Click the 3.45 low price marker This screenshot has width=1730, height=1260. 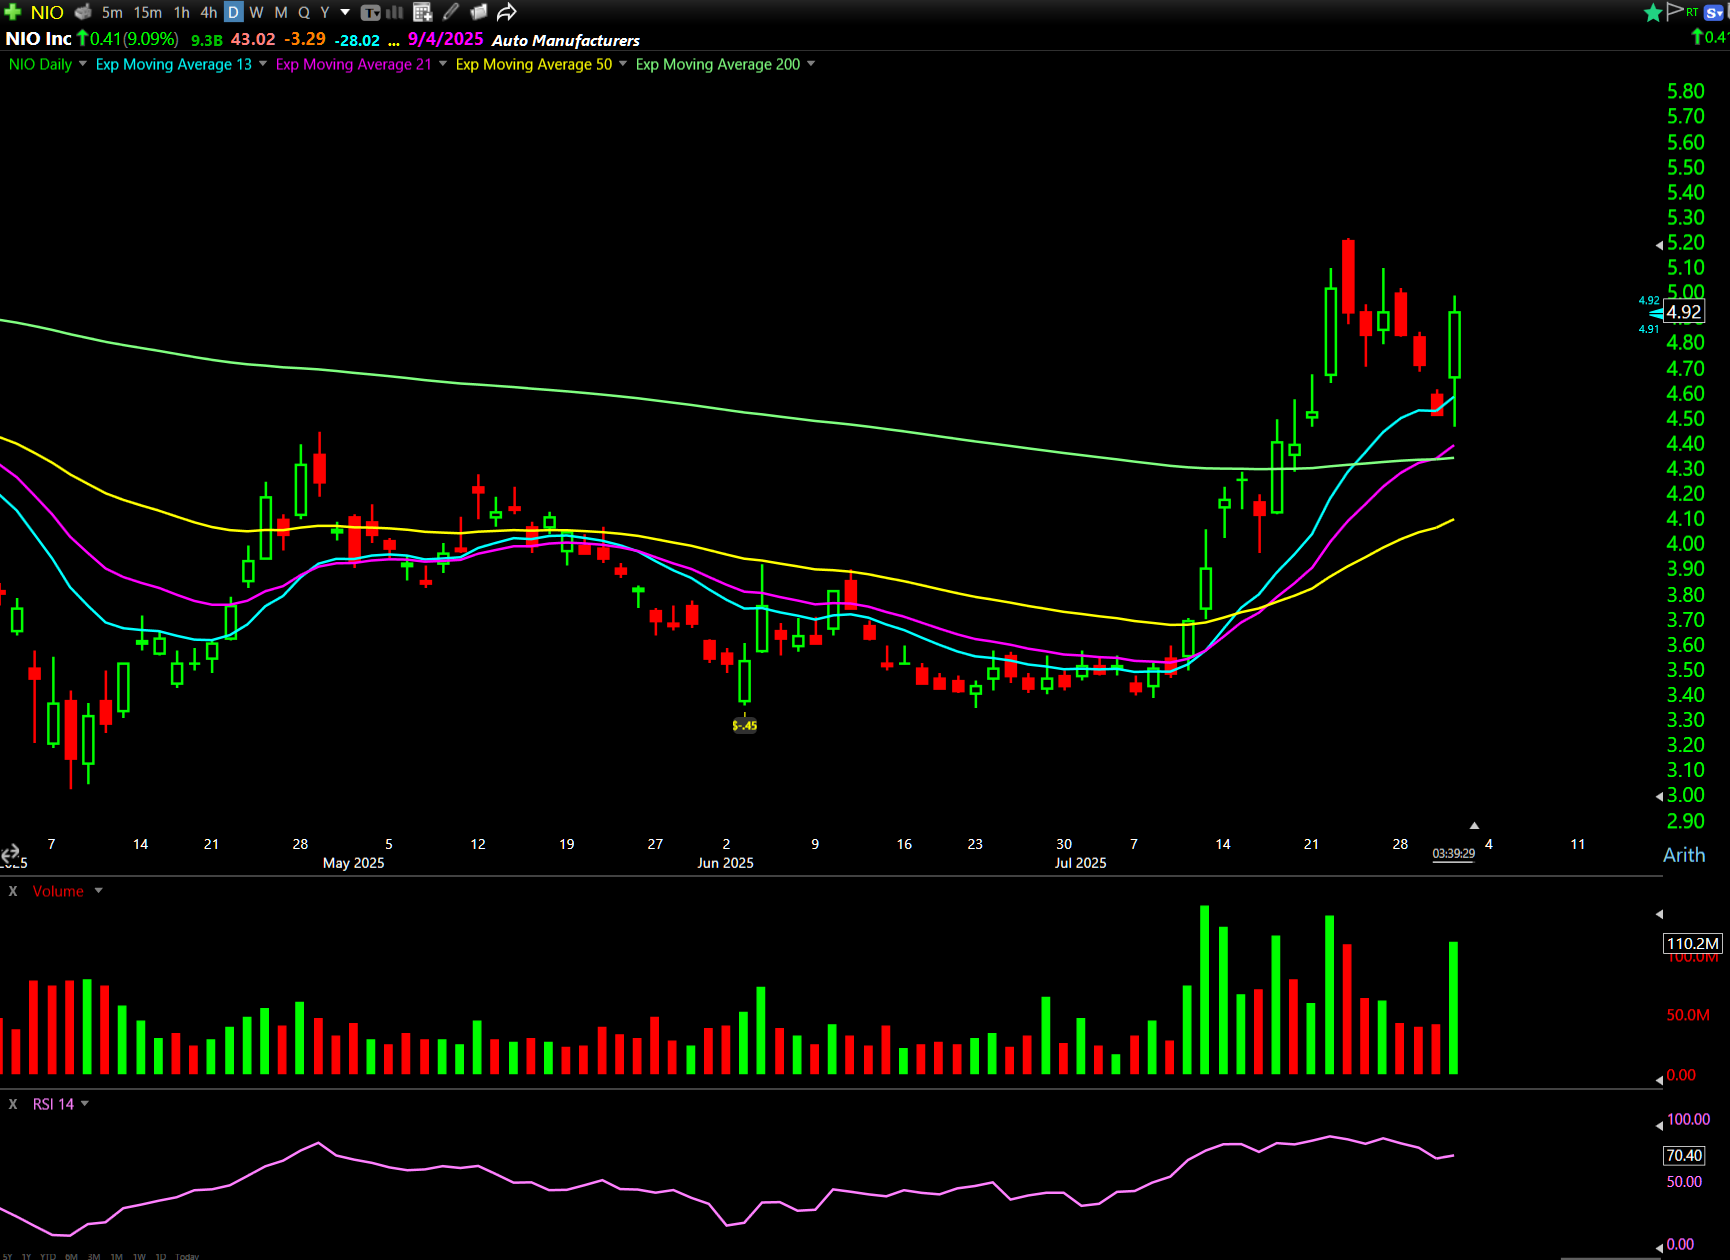tap(745, 725)
